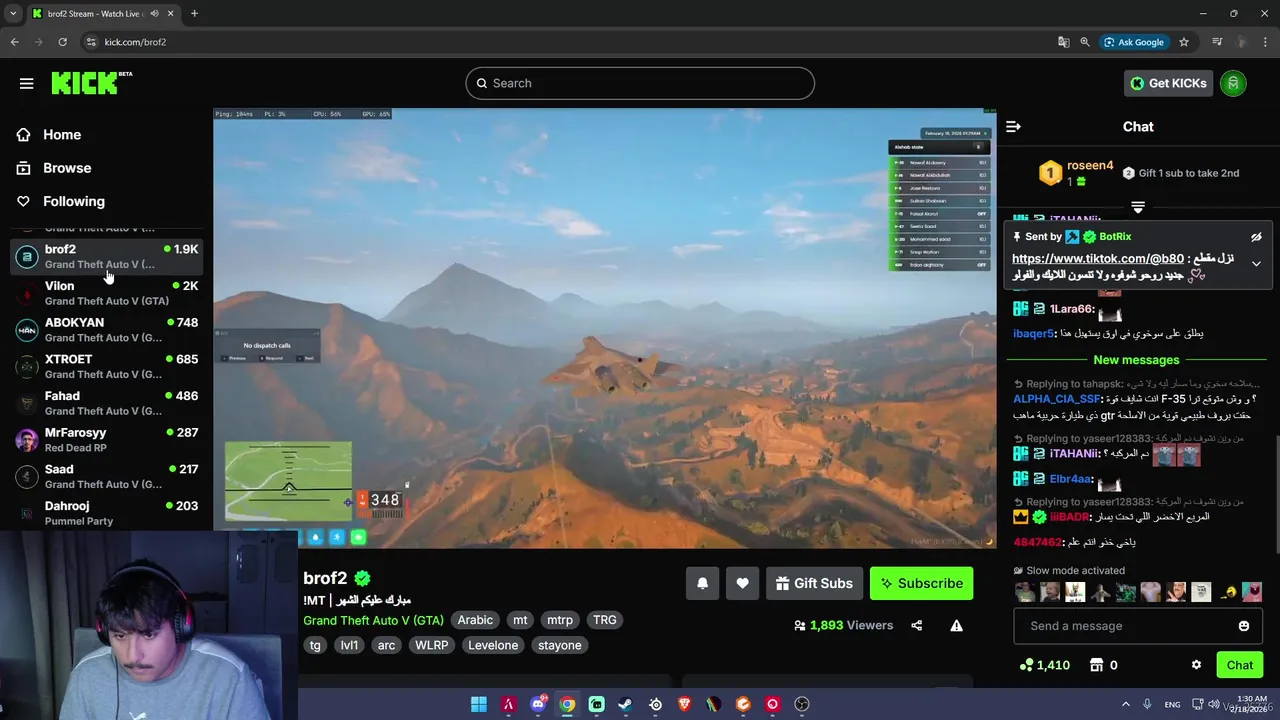The image size is (1280, 720).
Task: Bookmark this page star icon
Action: click(1184, 42)
